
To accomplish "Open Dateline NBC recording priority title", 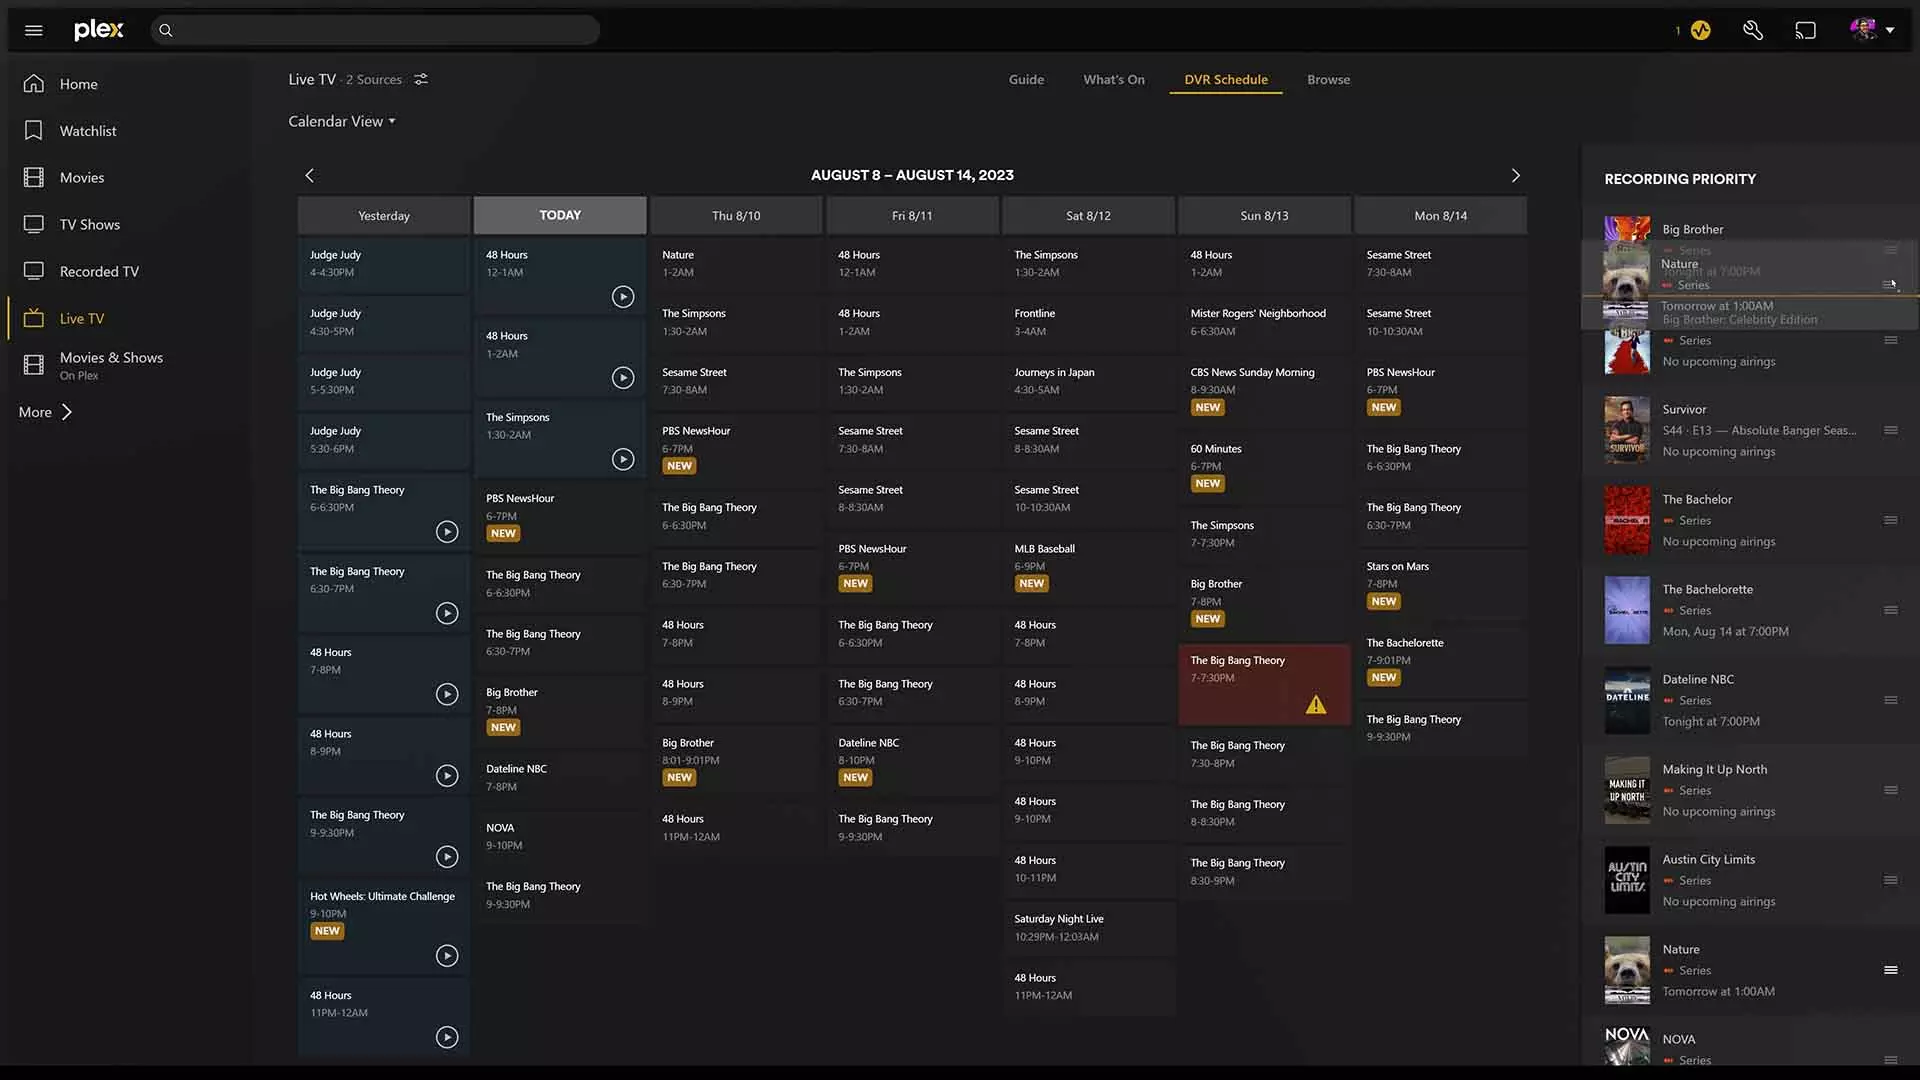I will point(1698,679).
